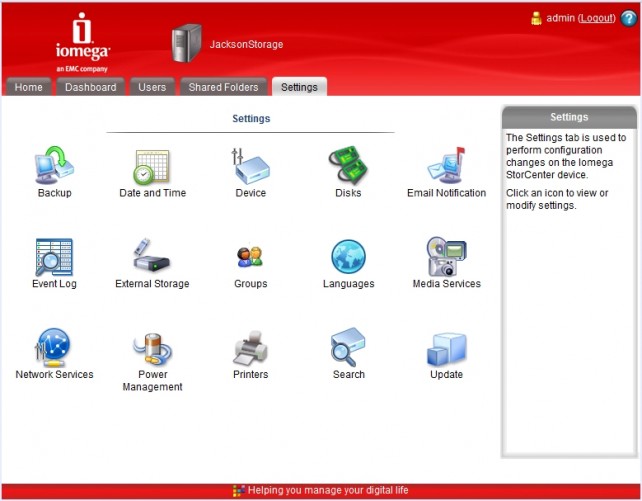Click the Network Services label
This screenshot has height=501, width=642.
point(54,374)
